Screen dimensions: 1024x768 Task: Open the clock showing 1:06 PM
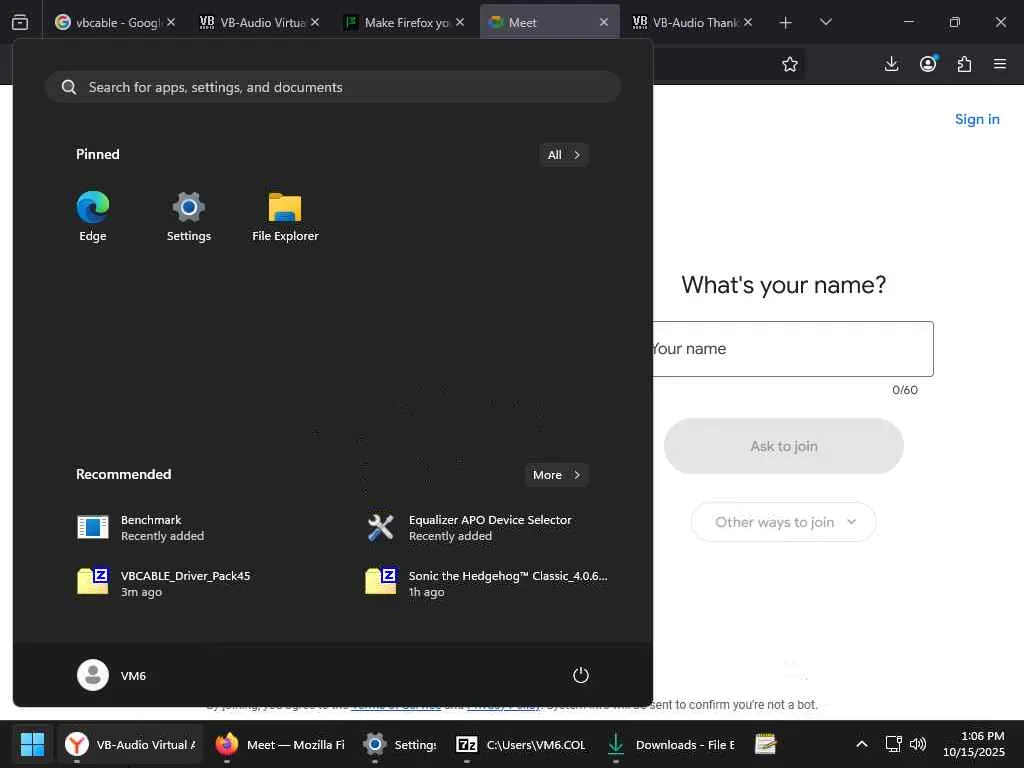pos(974,744)
